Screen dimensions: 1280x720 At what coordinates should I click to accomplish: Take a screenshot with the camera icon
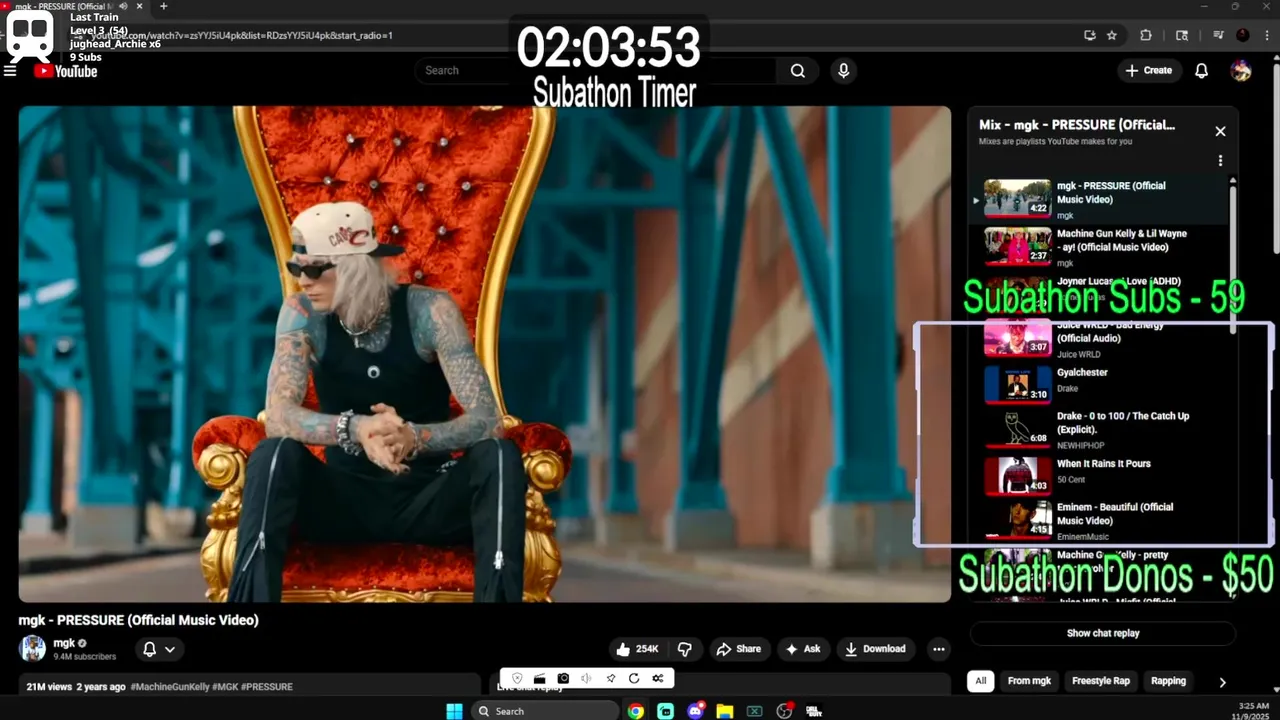coord(563,678)
